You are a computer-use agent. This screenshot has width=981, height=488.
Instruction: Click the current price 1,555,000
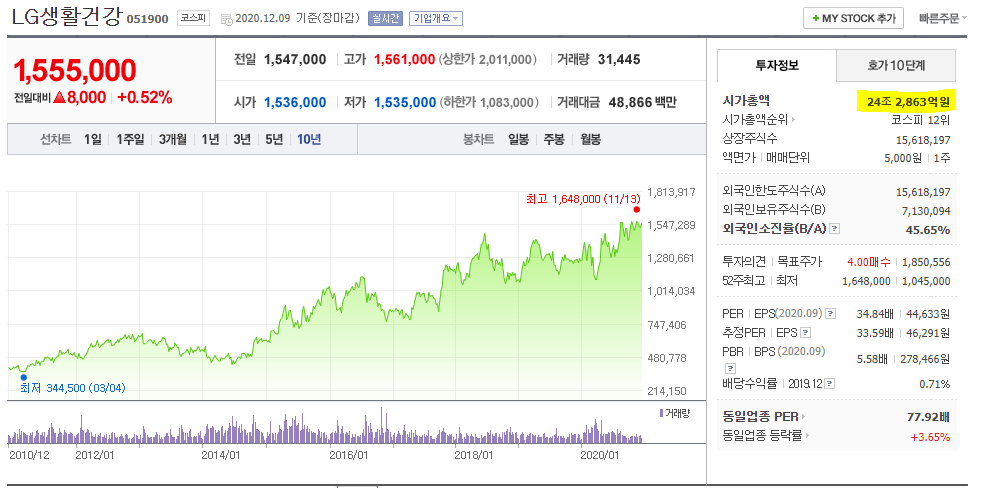click(75, 71)
